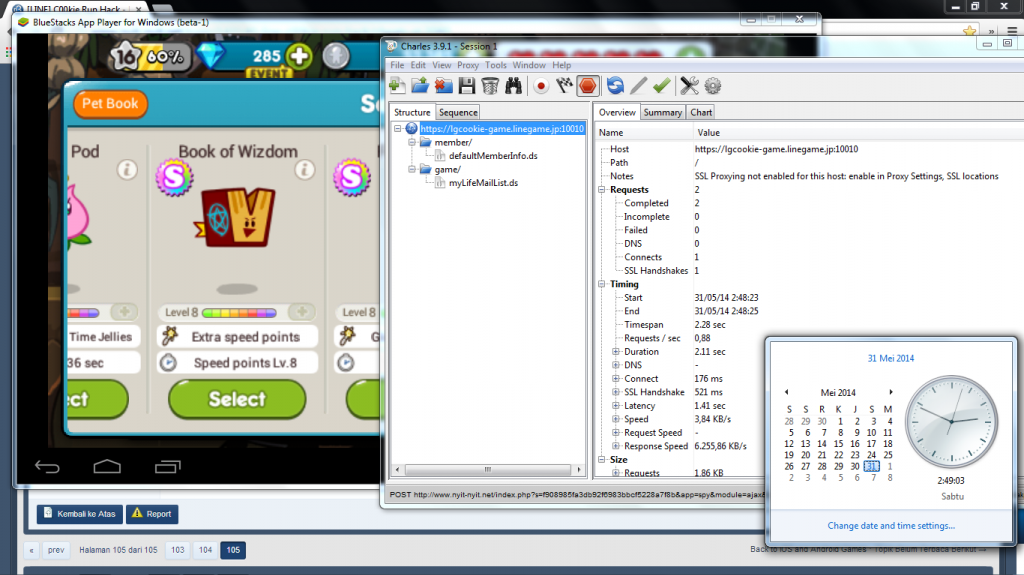Viewport: 1024px width, 575px height.
Task: Expand the Latency row
Action: pos(616,406)
